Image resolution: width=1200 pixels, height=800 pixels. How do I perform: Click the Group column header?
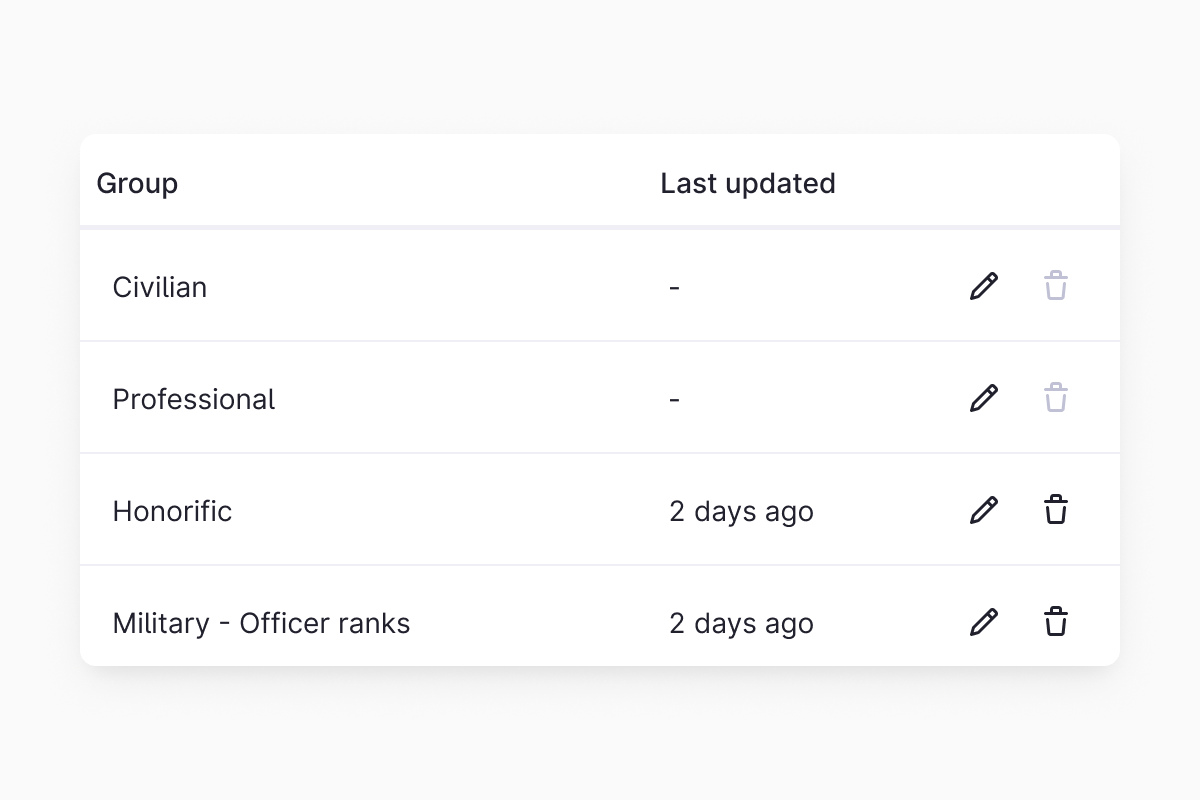tap(137, 184)
